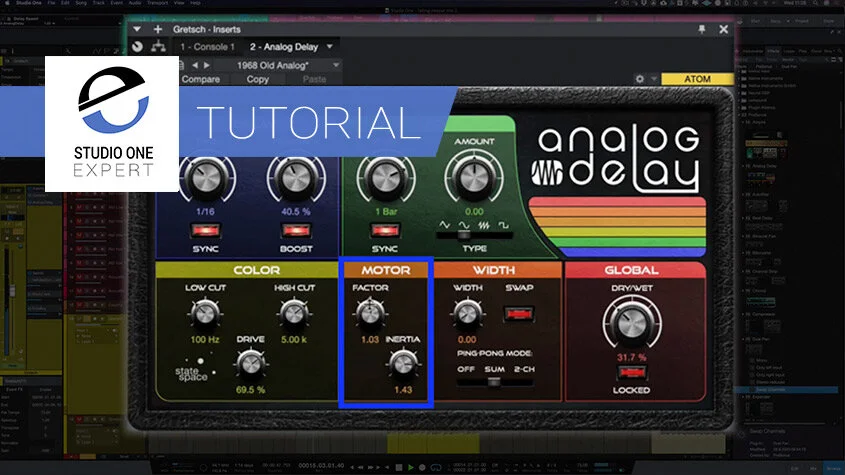Add an insert with the plus icon

(x=158, y=29)
